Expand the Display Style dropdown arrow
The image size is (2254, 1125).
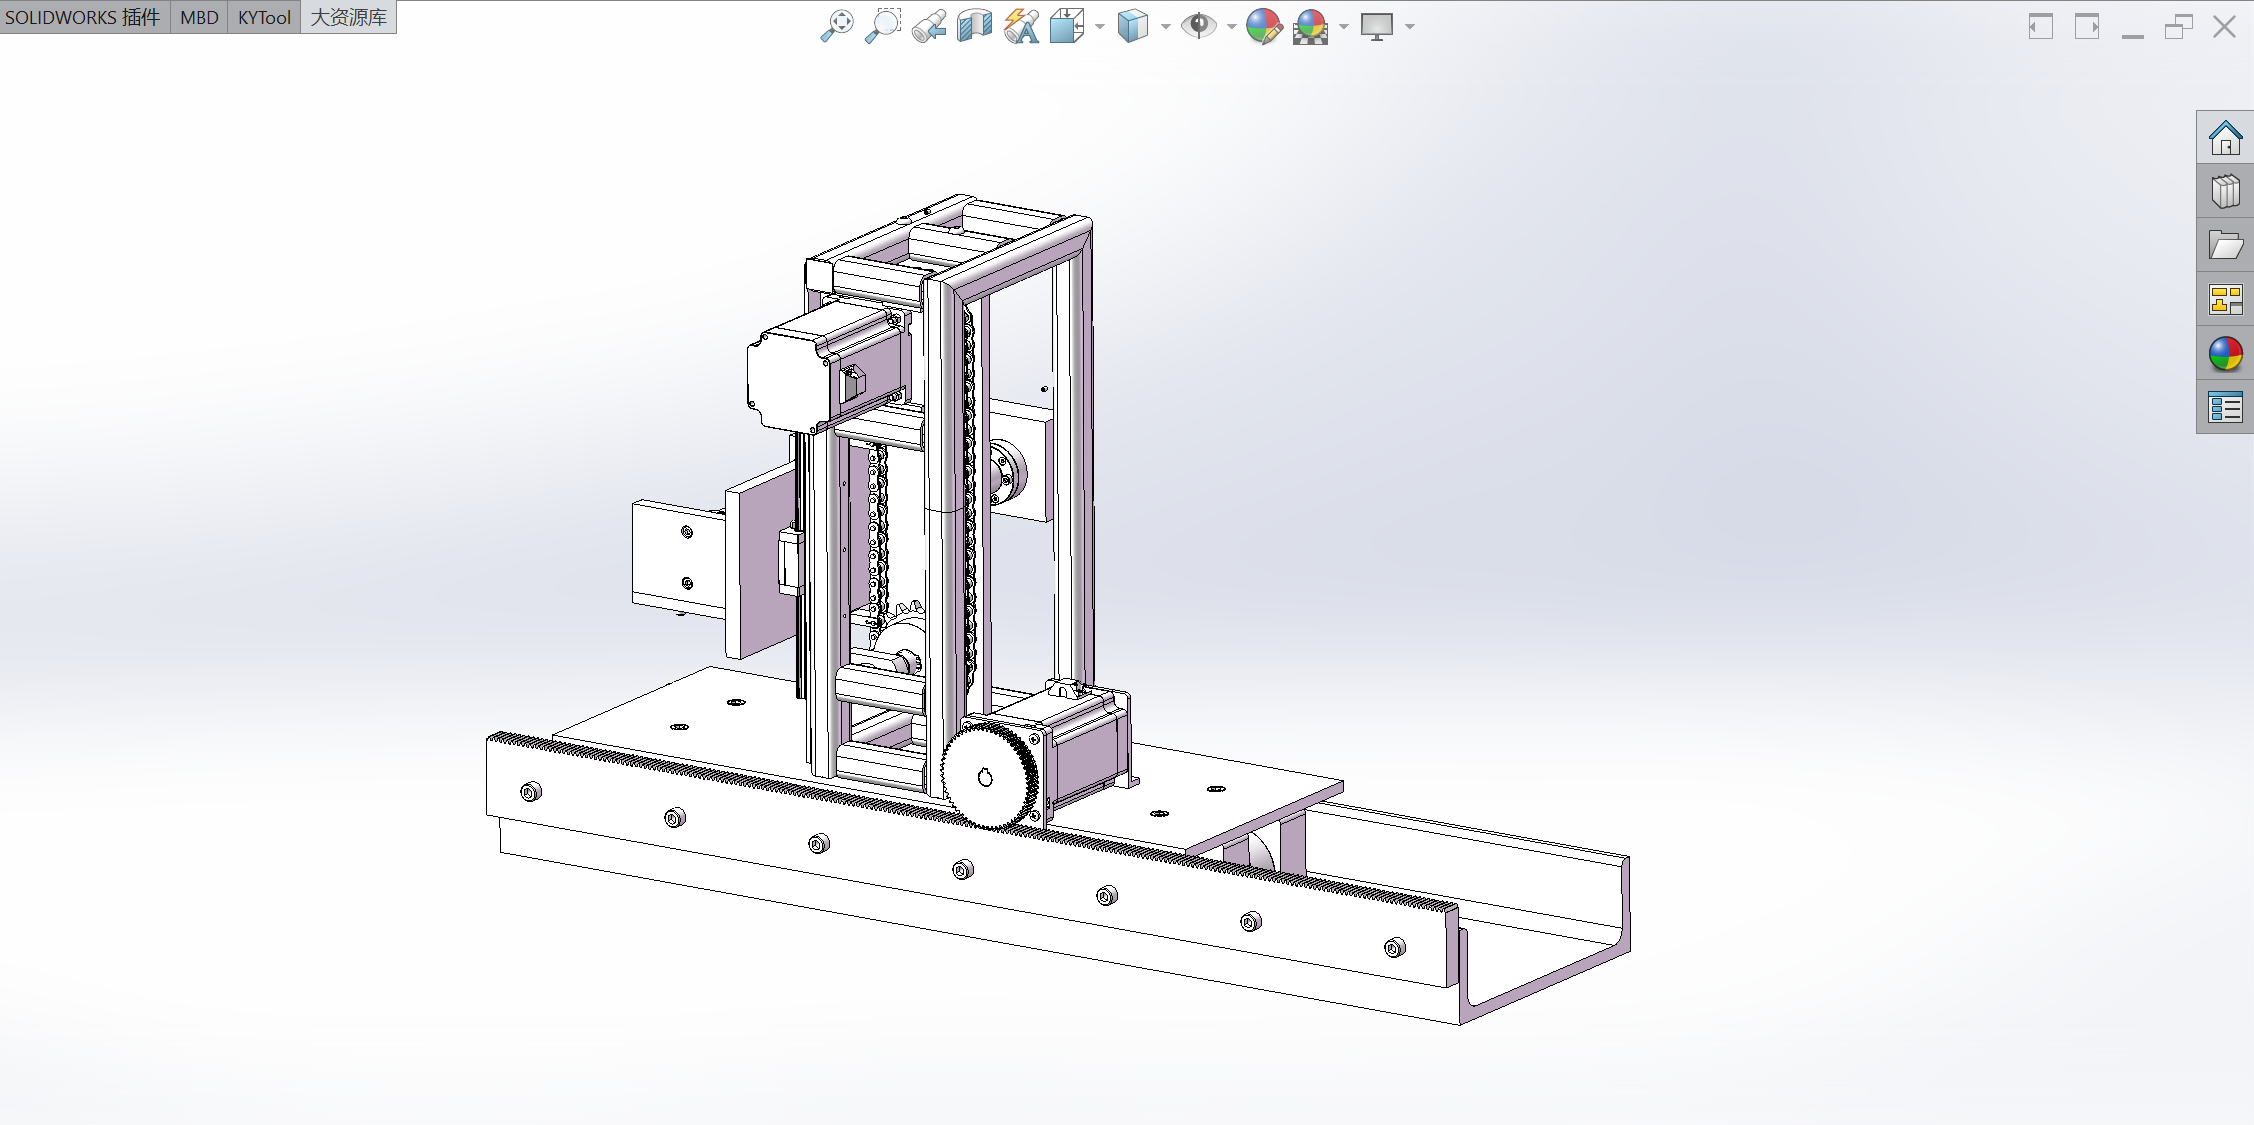[1166, 27]
